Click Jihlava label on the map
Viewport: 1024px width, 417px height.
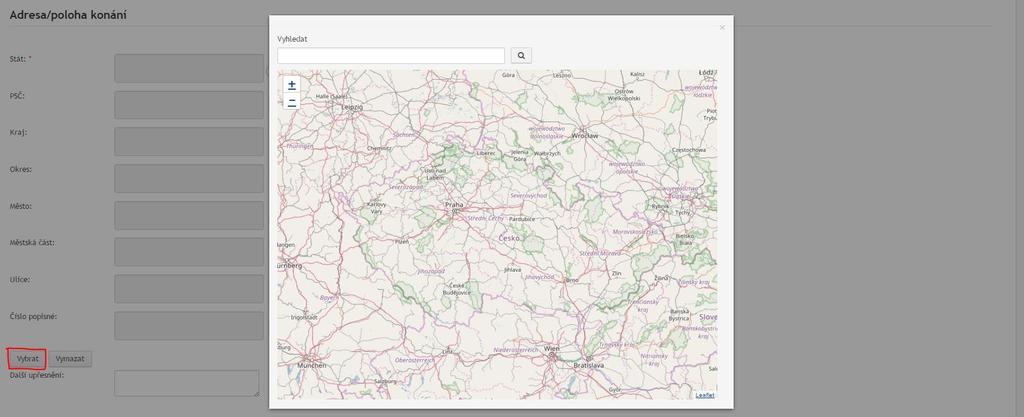513,269
